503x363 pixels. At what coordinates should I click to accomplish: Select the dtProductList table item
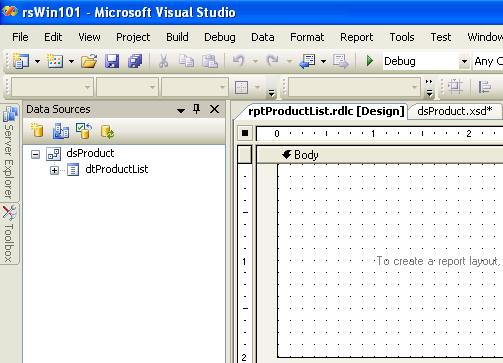(117, 169)
